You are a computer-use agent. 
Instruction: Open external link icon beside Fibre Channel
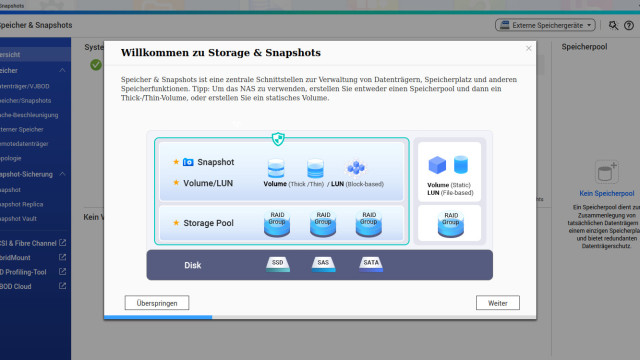point(62,242)
